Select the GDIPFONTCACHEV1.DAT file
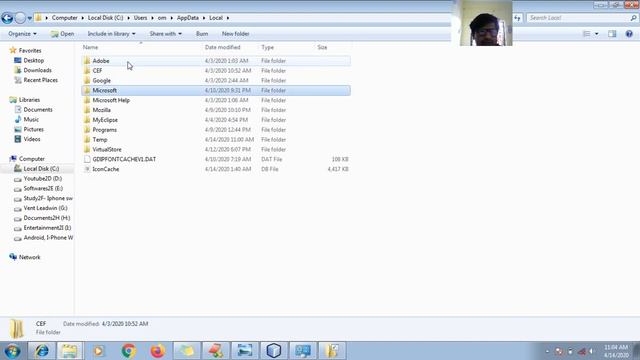Image resolution: width=640 pixels, height=360 pixels. coord(216,159)
